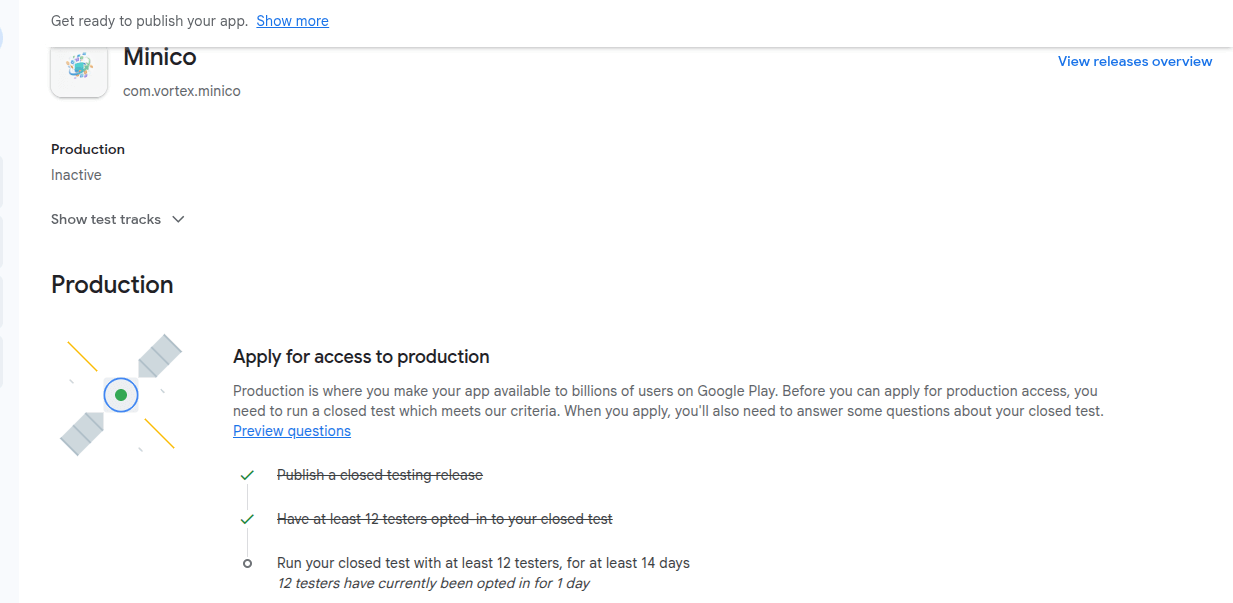Screen dimensions: 1233x603
Task: Select the Production section heading
Action: pos(111,284)
